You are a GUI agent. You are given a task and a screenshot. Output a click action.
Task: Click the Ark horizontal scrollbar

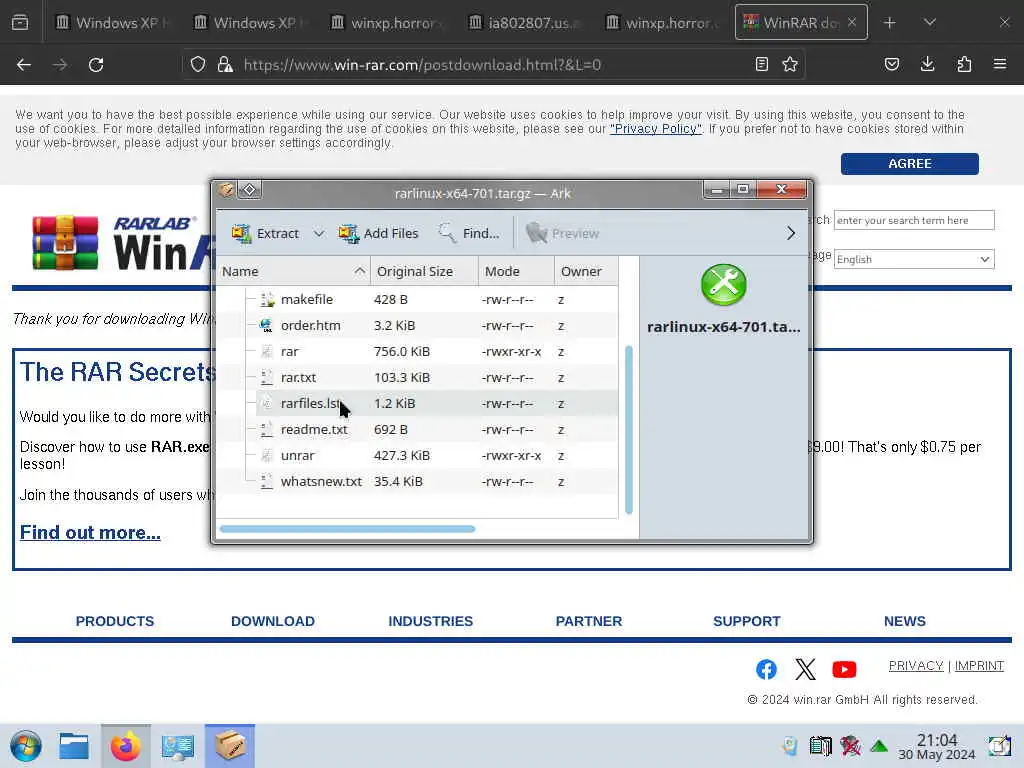tap(347, 529)
